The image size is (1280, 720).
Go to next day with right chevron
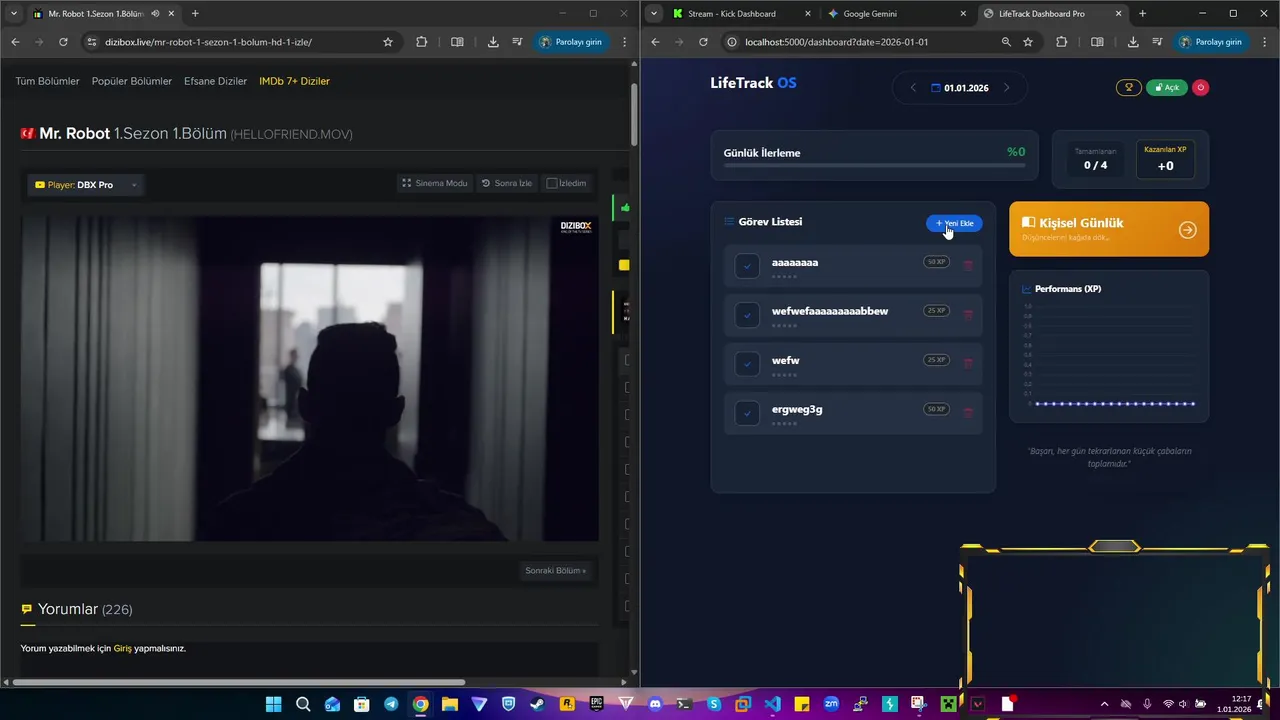[1006, 88]
